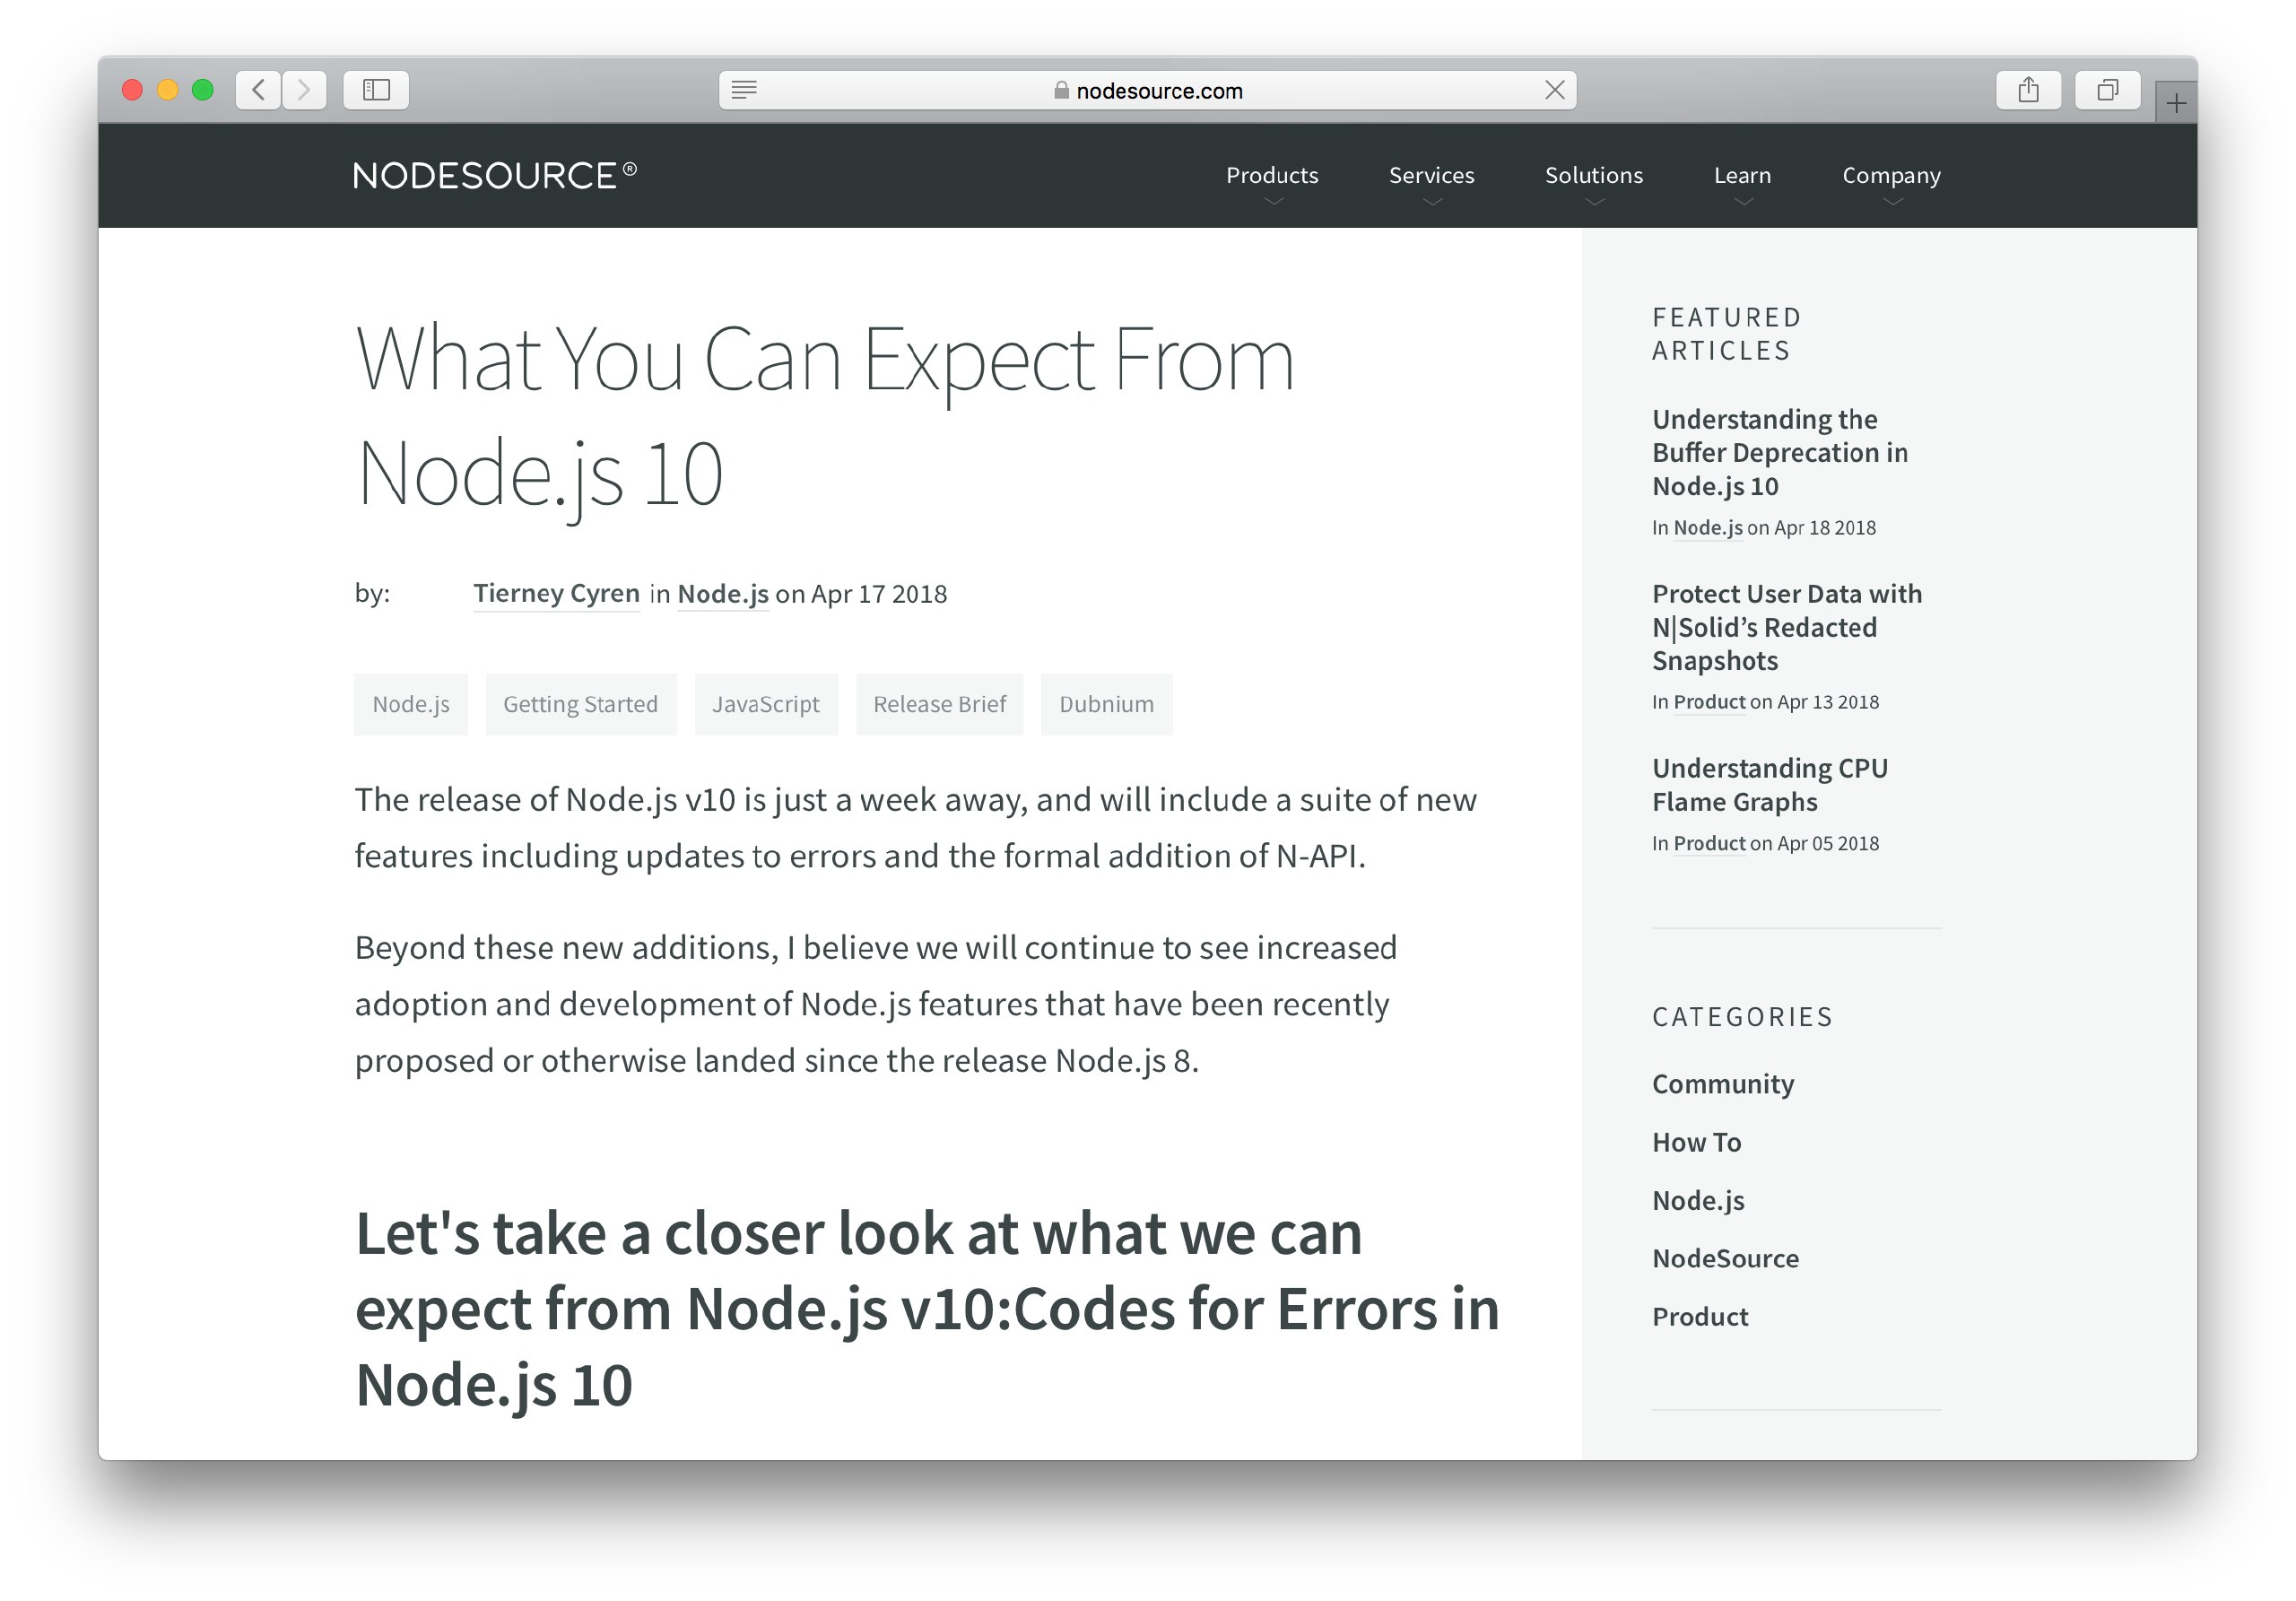Viewport: 2296px width, 1601px height.
Task: Expand the chevron under Services
Action: tap(1432, 202)
